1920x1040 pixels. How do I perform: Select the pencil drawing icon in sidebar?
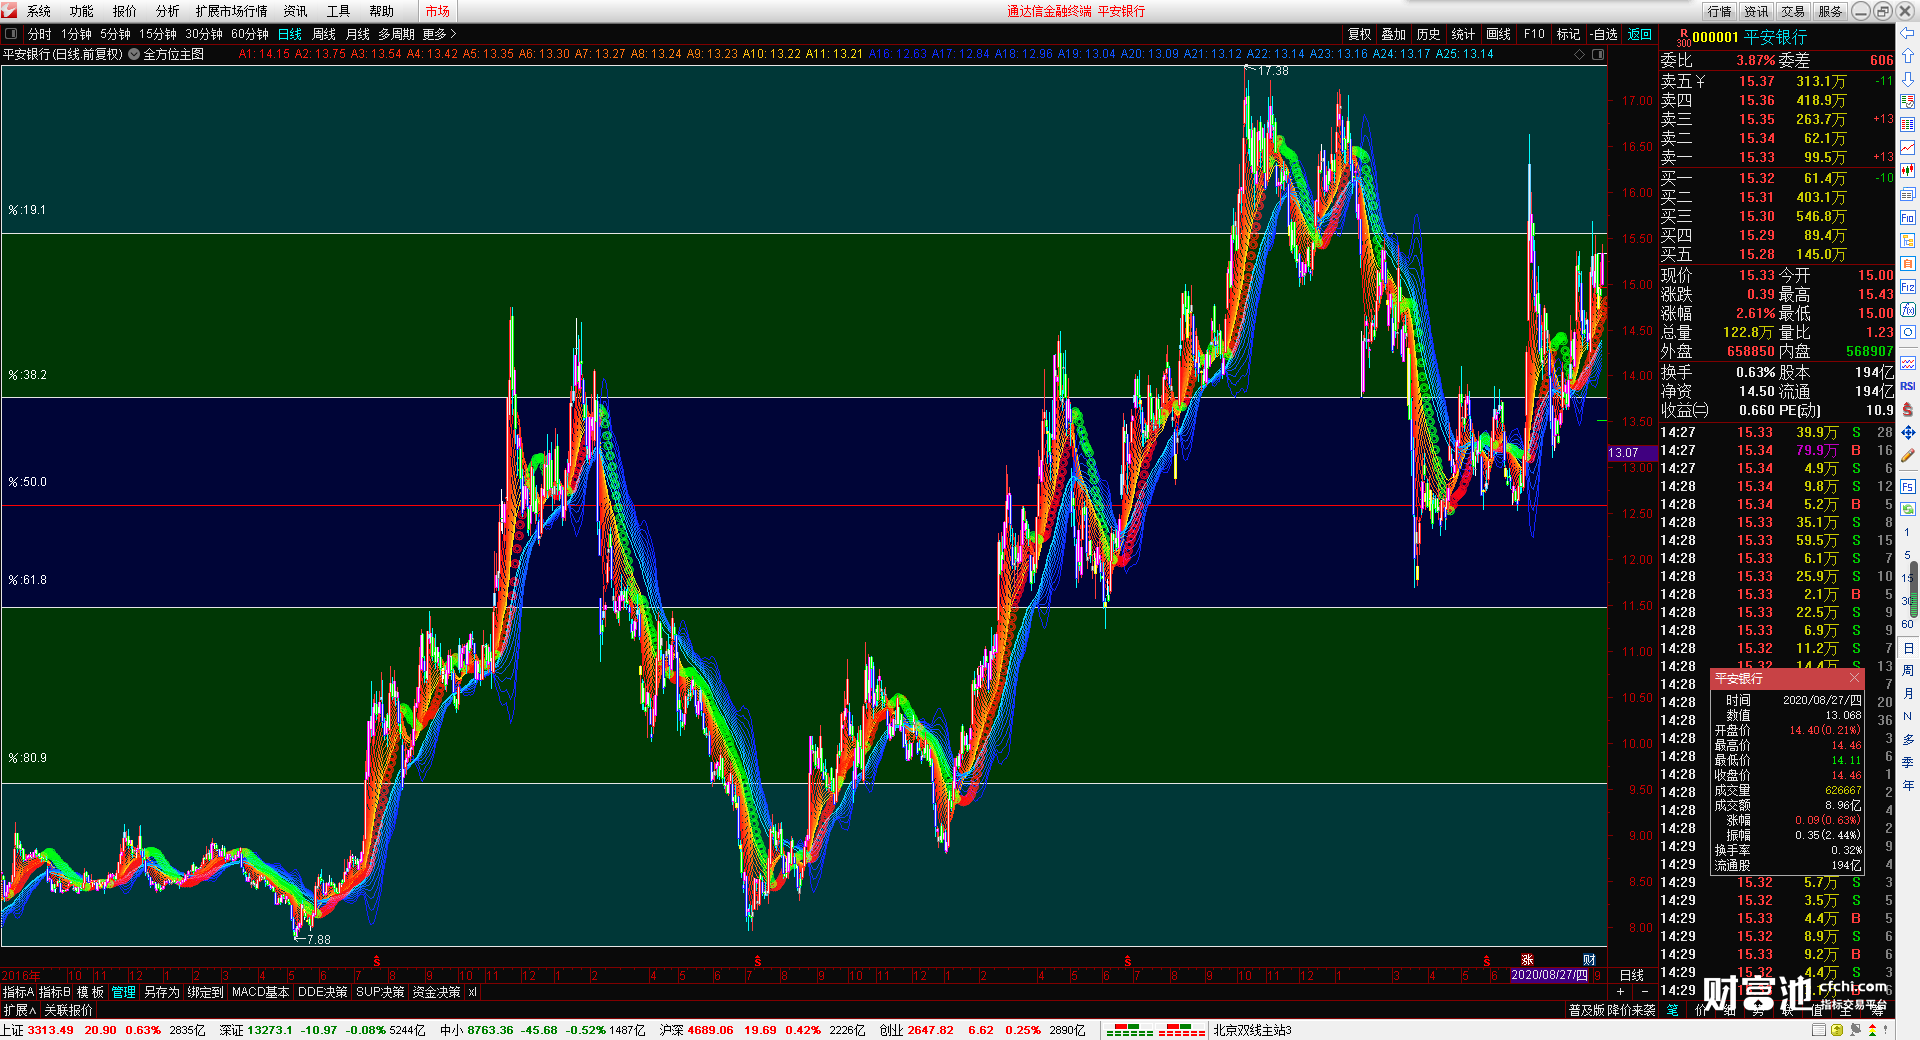tap(1908, 456)
